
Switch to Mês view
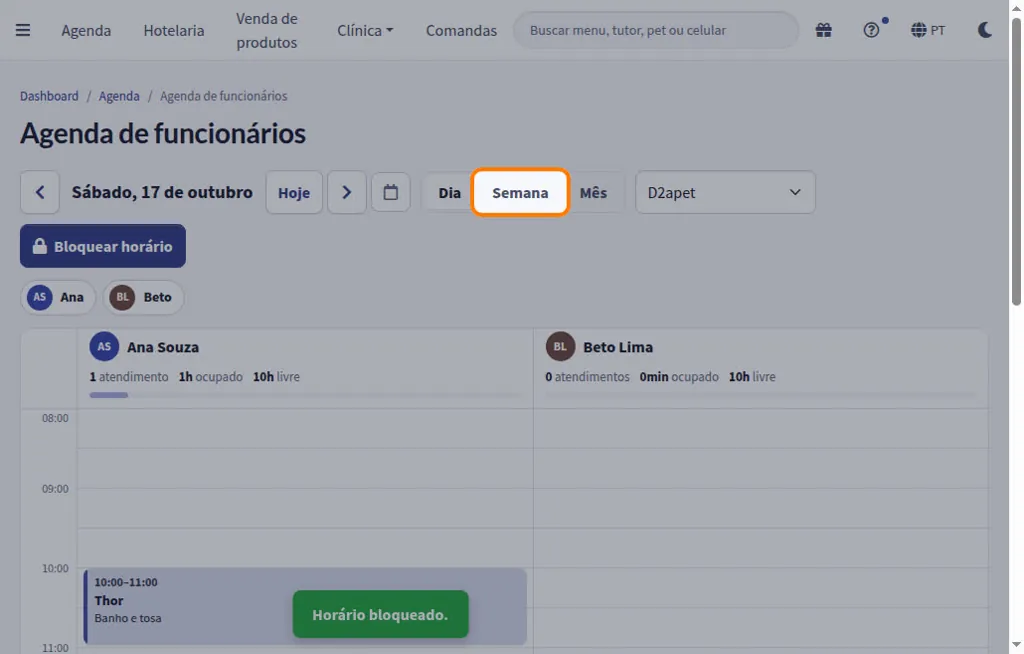coord(593,193)
